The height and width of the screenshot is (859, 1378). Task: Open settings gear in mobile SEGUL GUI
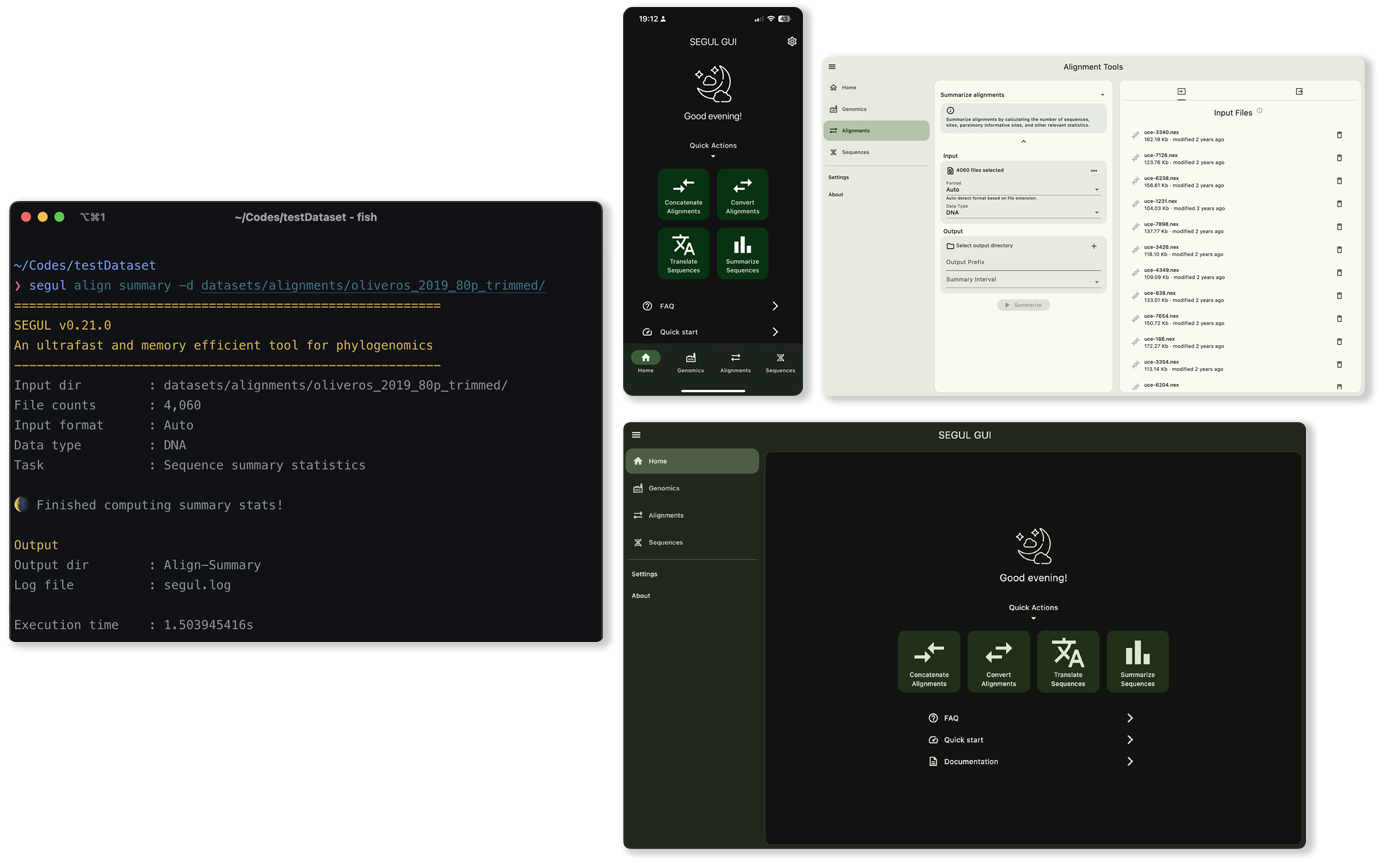[x=792, y=42]
